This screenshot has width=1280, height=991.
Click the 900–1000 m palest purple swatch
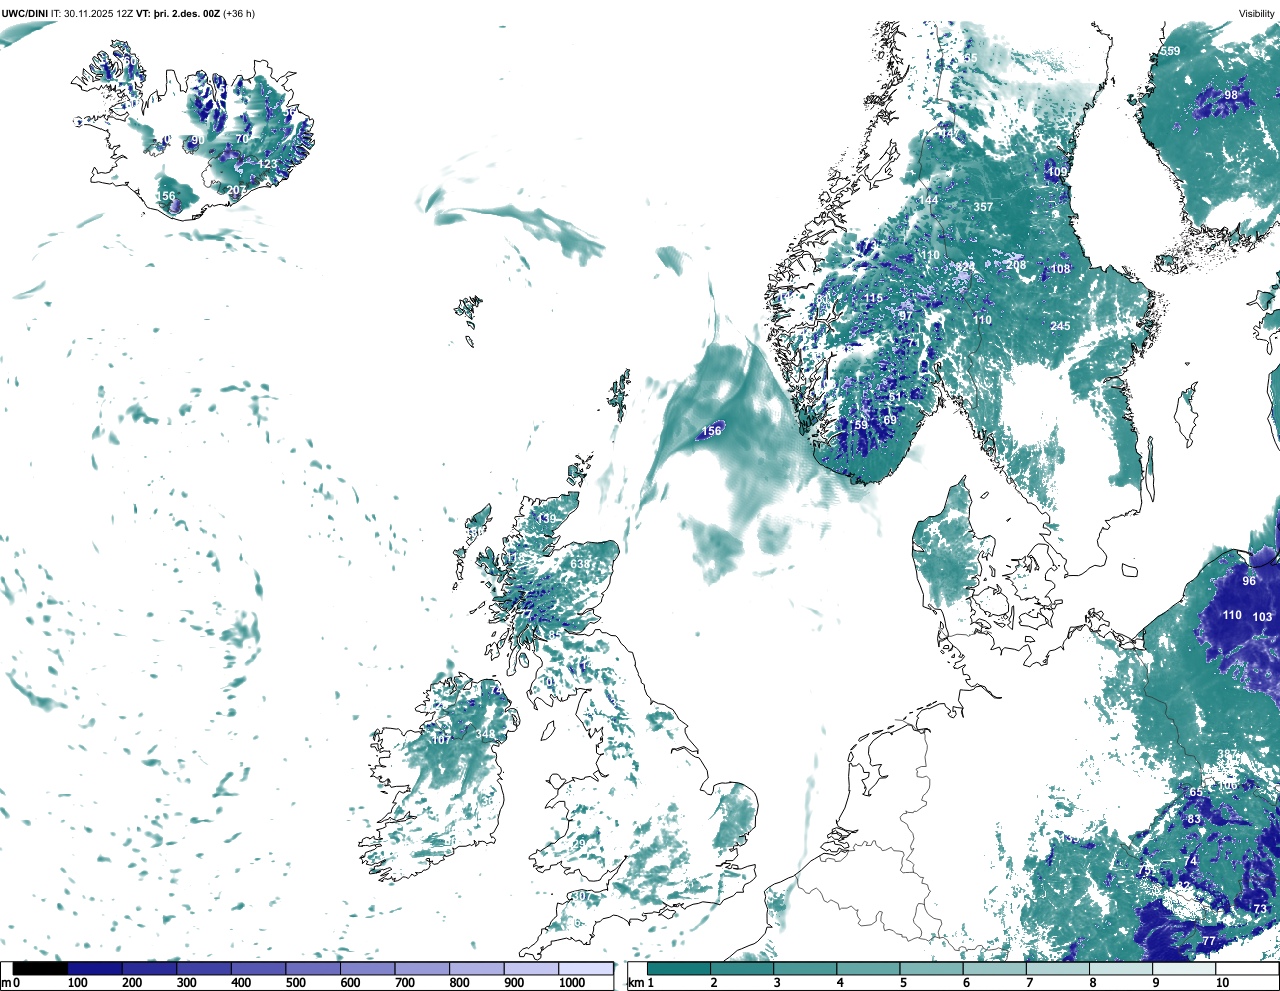531,968
